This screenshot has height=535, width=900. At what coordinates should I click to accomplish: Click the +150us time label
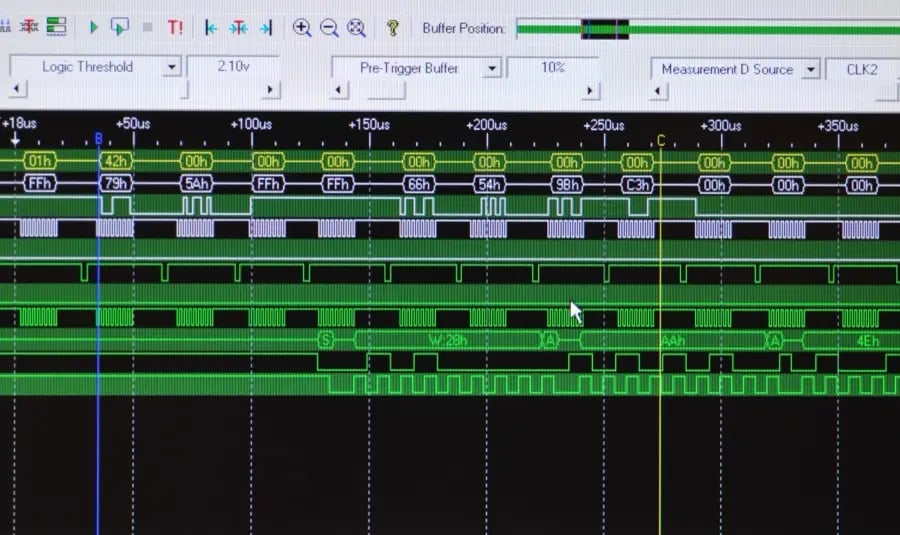[369, 125]
